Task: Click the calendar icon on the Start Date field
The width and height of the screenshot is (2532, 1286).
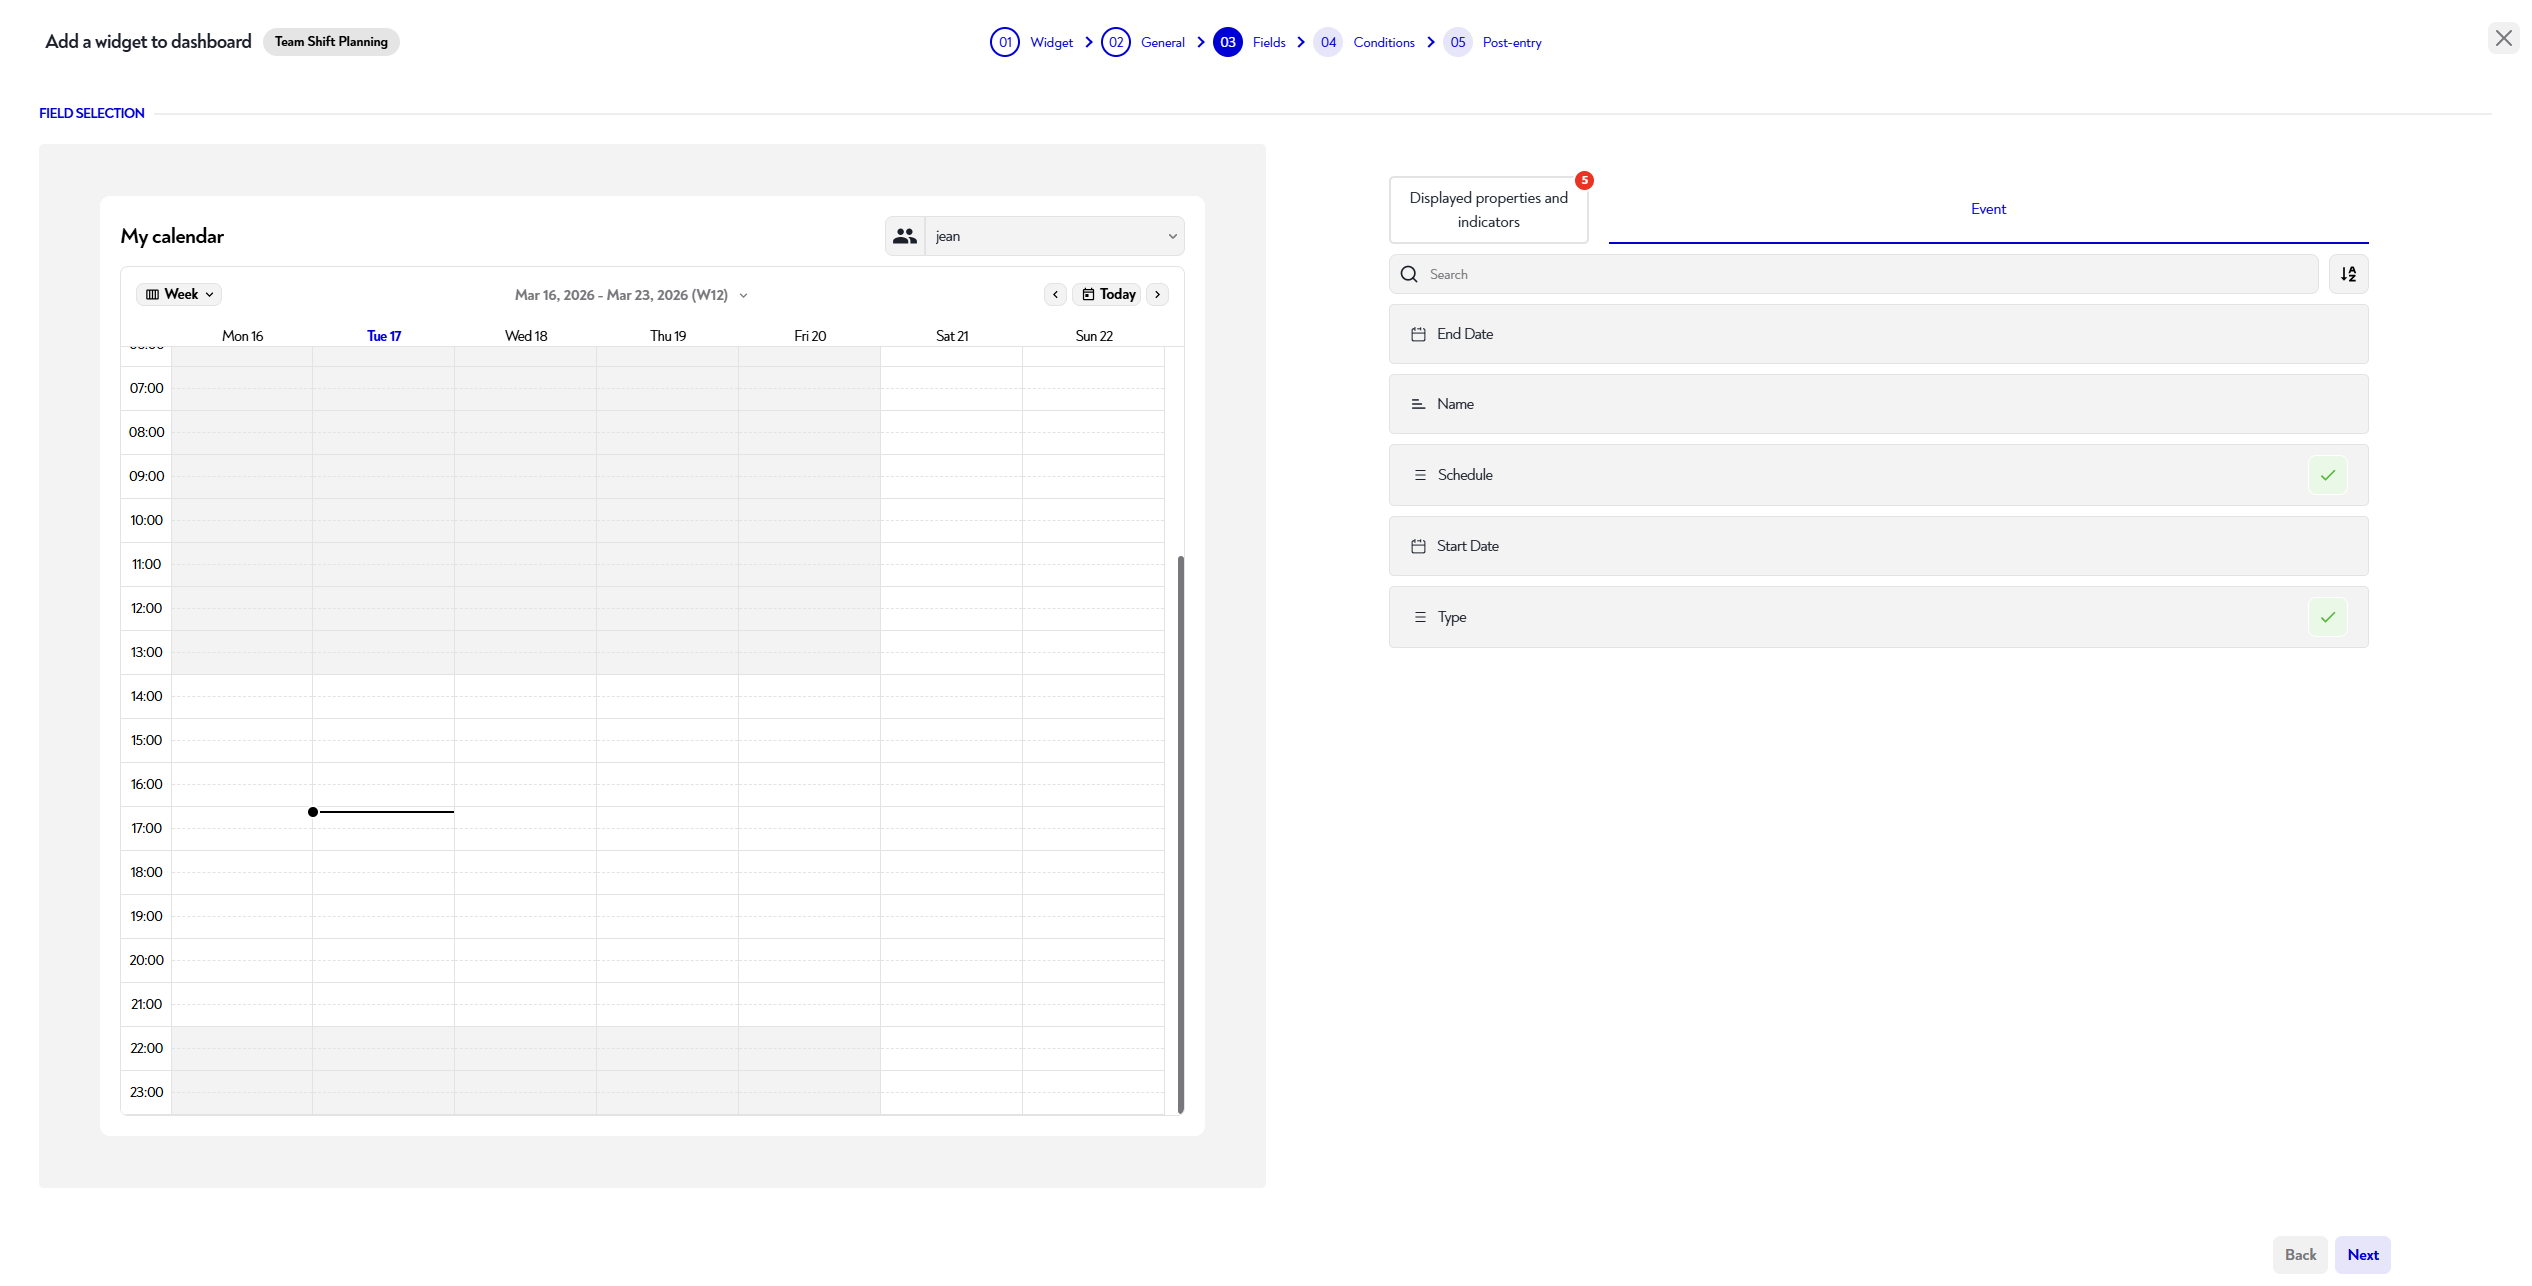Action: [x=1418, y=546]
